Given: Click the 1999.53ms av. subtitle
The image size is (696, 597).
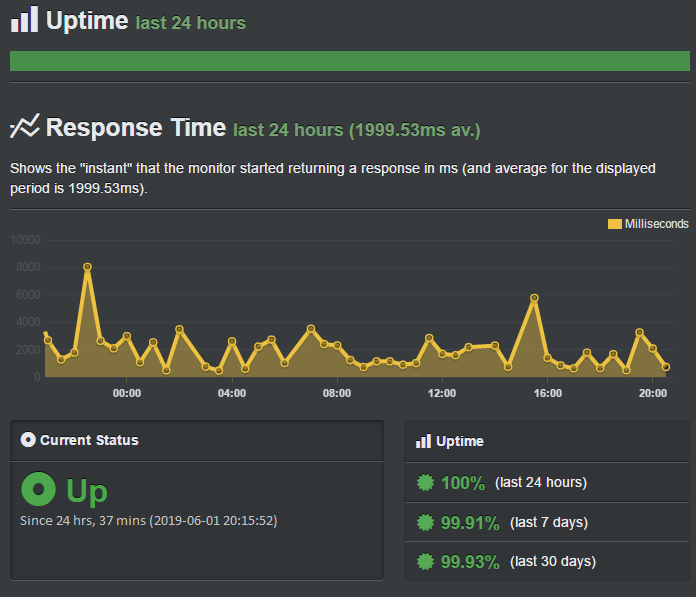Looking at the screenshot, I should [357, 130].
